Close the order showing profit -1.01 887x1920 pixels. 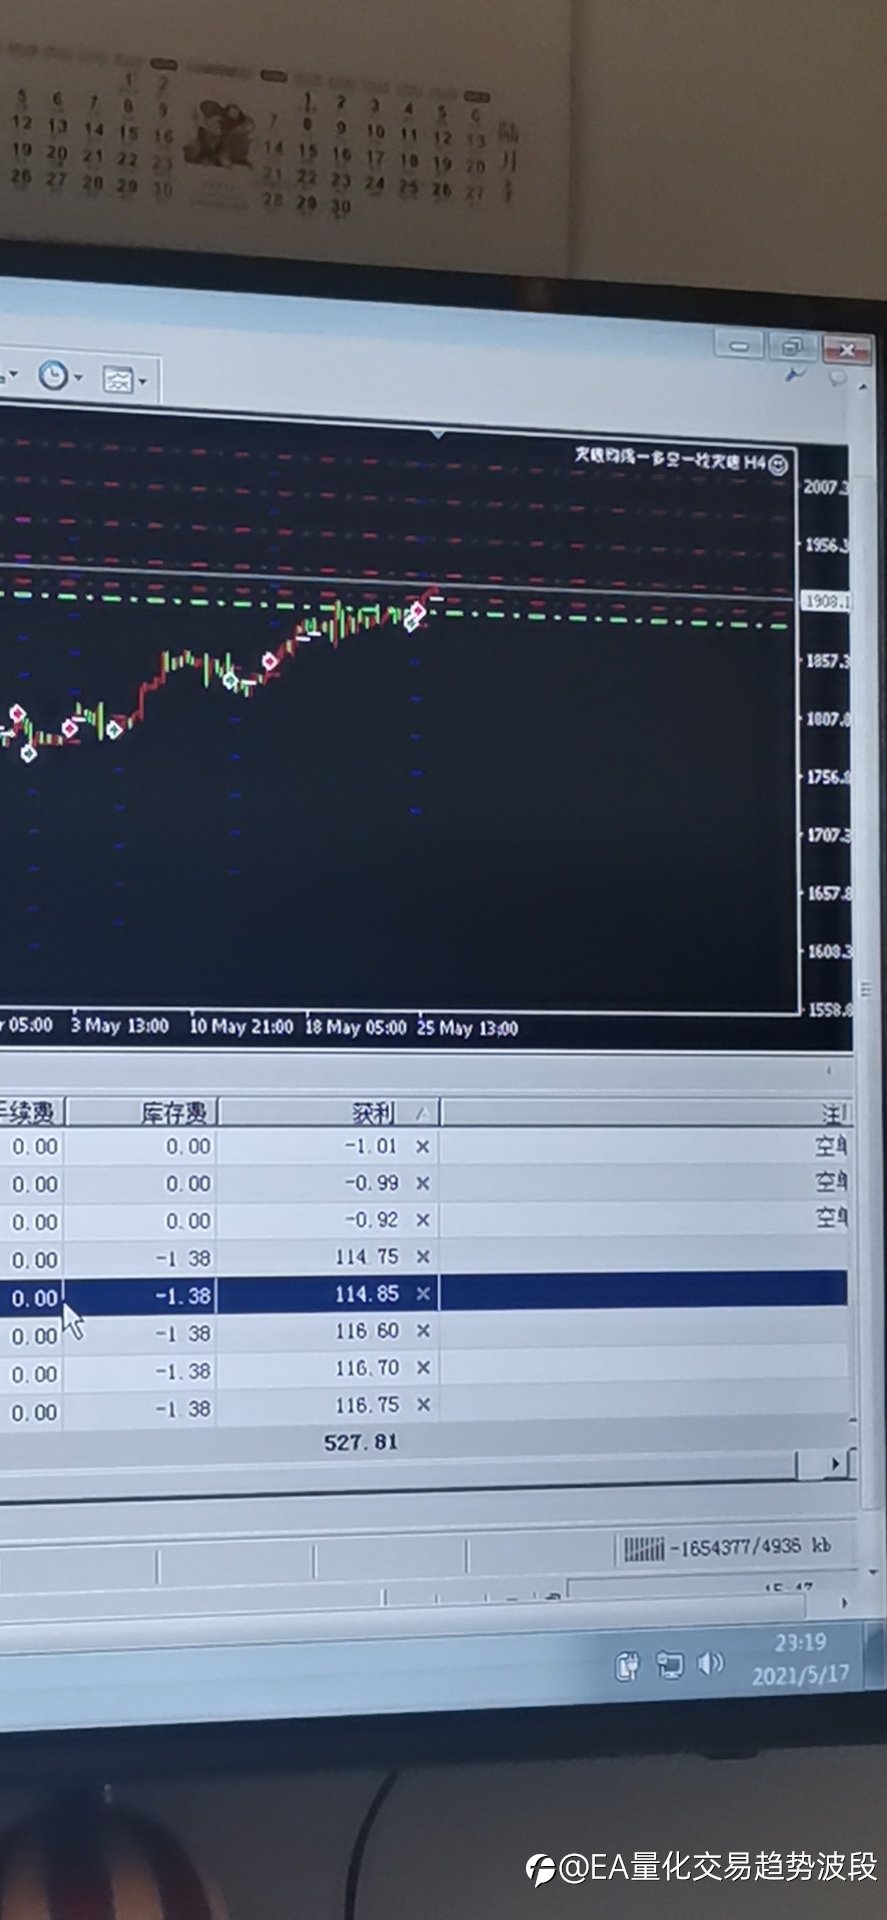pyautogui.click(x=423, y=1147)
